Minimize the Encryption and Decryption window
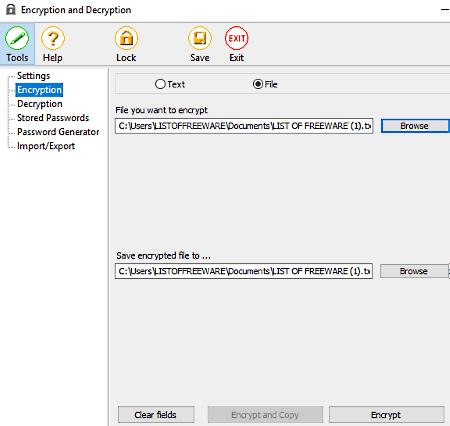 point(445,10)
